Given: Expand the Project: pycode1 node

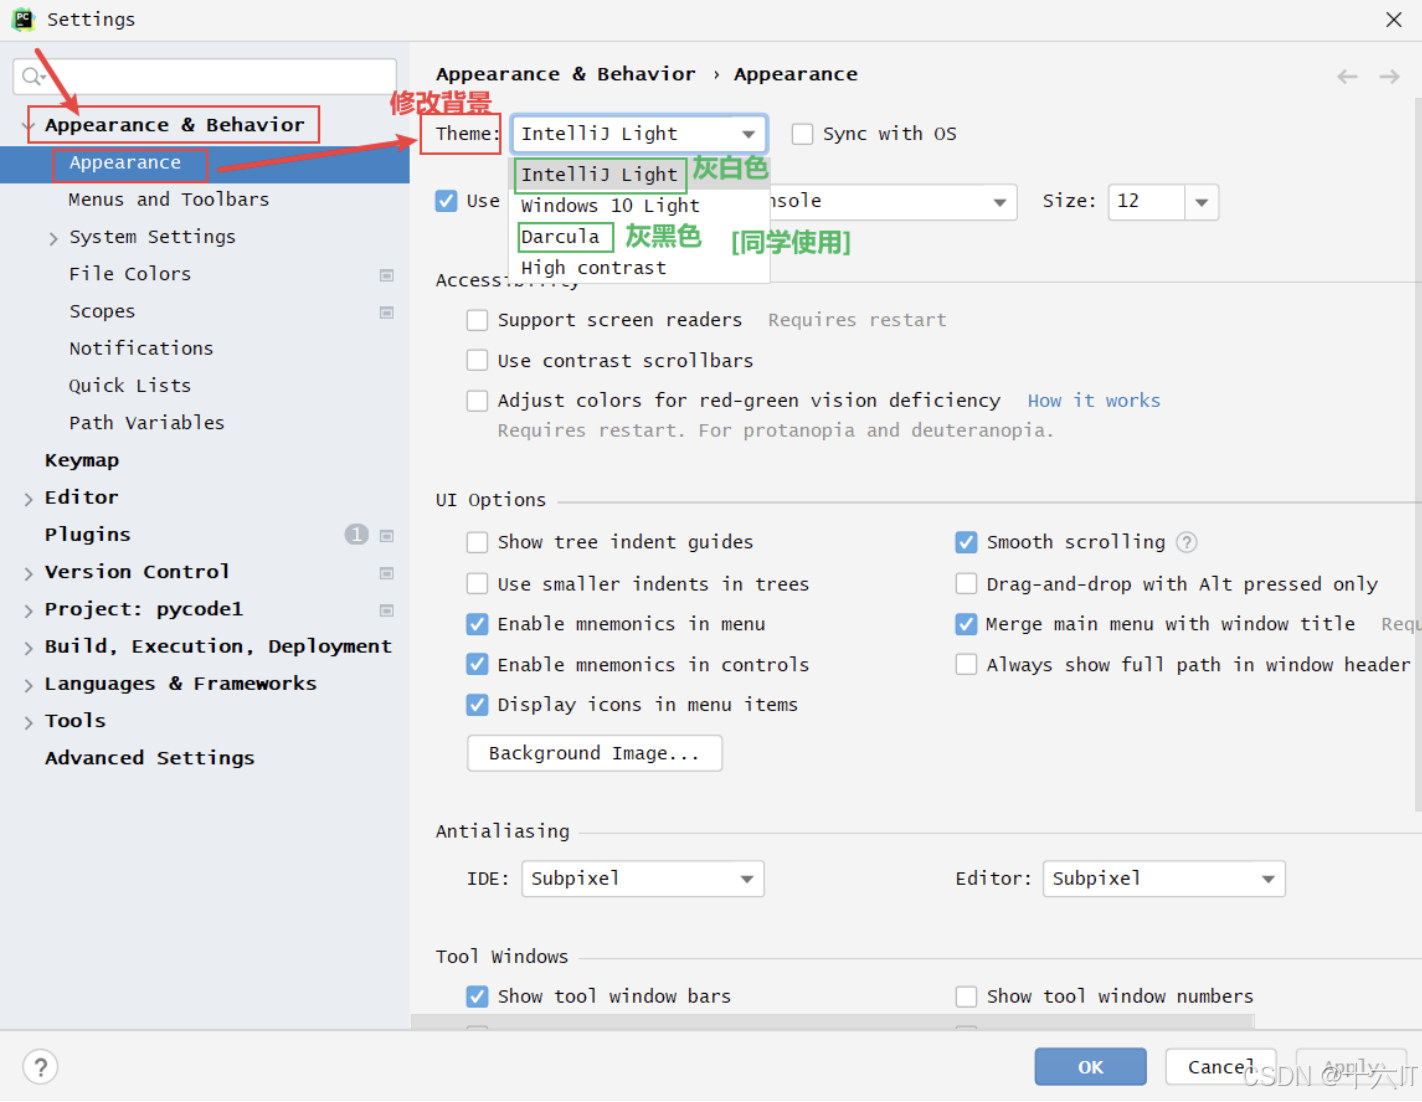Looking at the screenshot, I should [x=28, y=610].
